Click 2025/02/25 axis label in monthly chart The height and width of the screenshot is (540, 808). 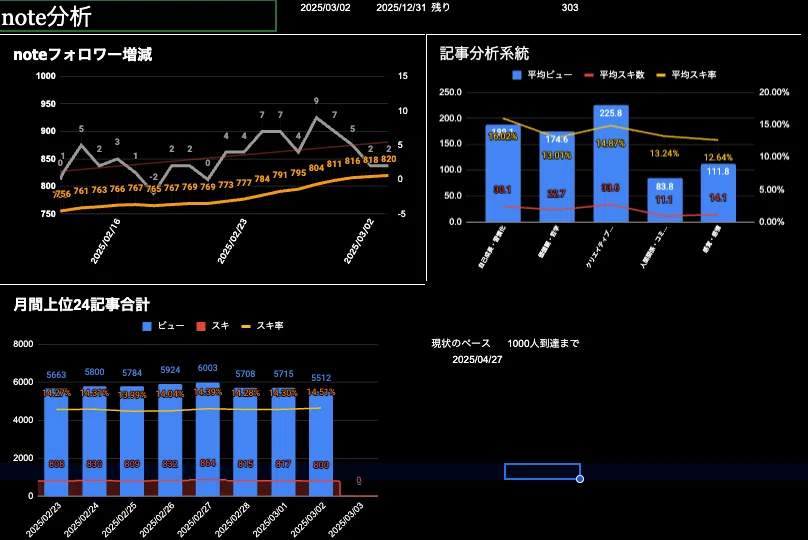point(119,519)
